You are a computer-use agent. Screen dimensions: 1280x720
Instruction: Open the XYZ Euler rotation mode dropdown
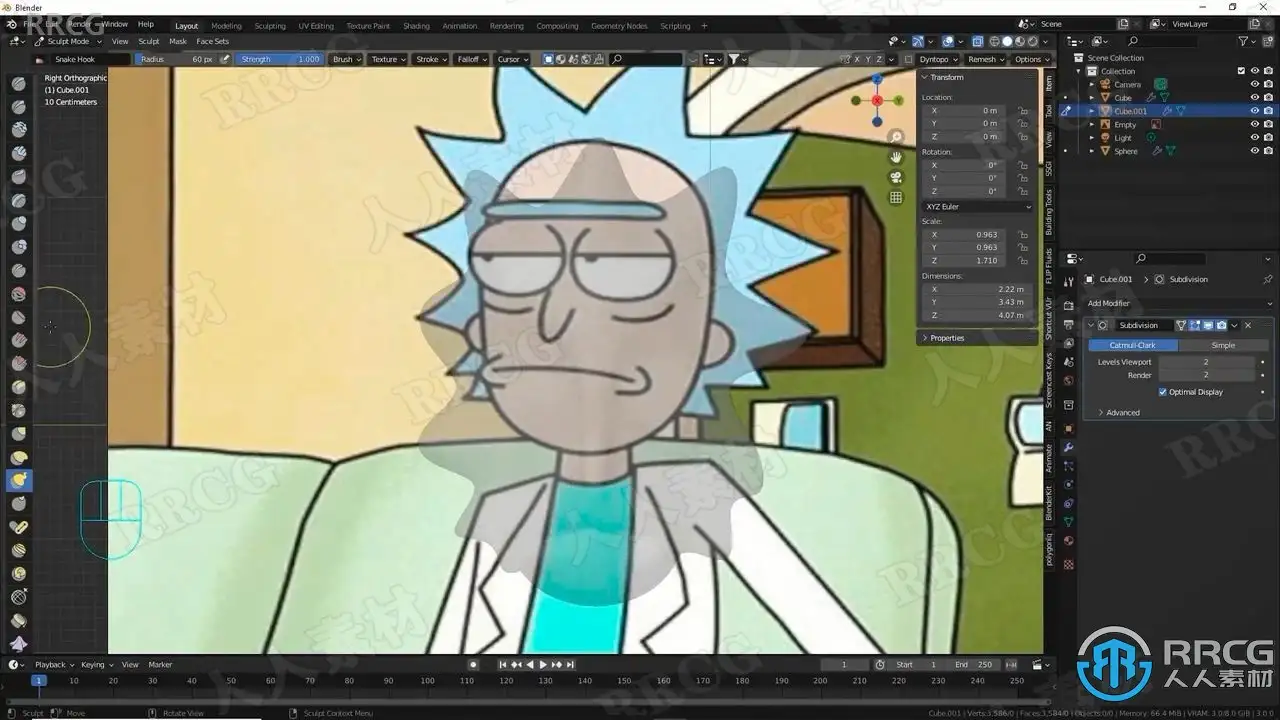coord(977,206)
